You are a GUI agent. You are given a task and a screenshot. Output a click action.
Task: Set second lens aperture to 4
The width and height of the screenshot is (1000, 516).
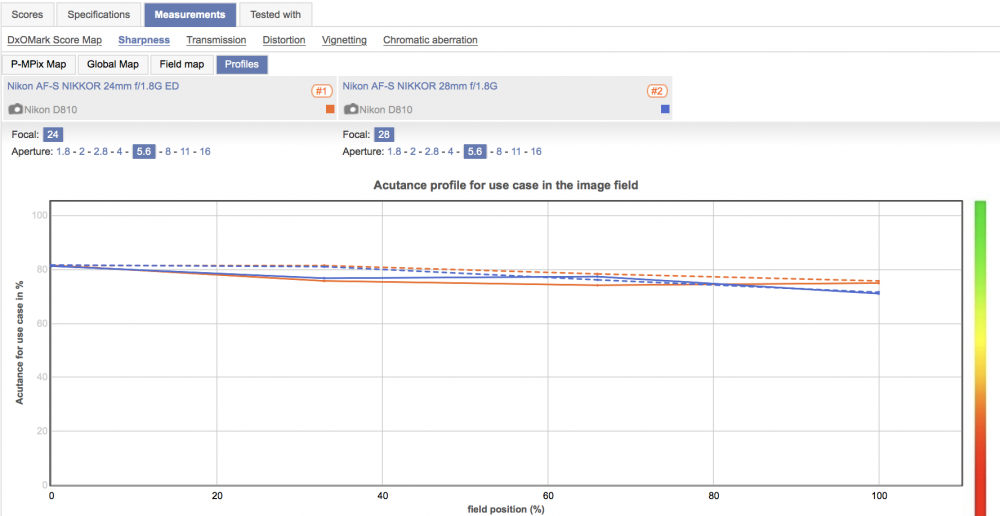tap(451, 152)
